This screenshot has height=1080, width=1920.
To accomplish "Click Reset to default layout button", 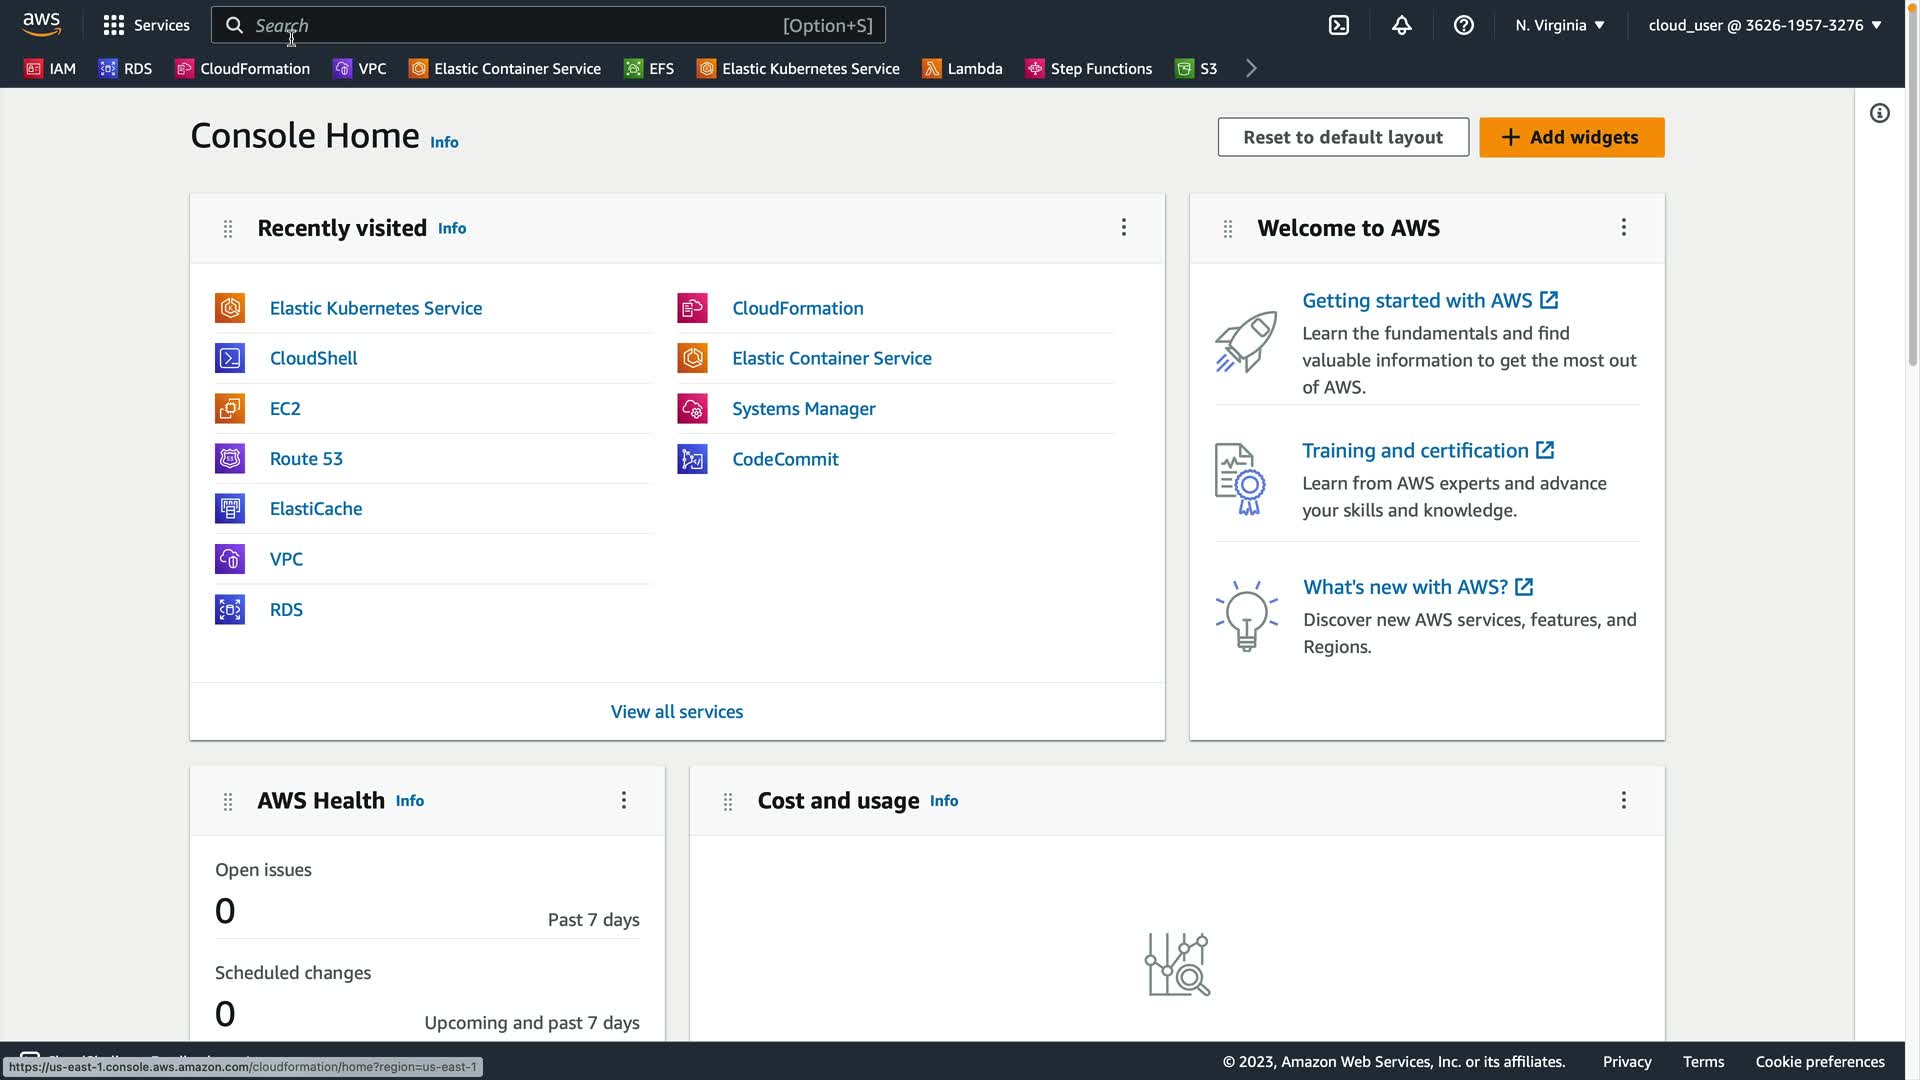I will coord(1342,137).
